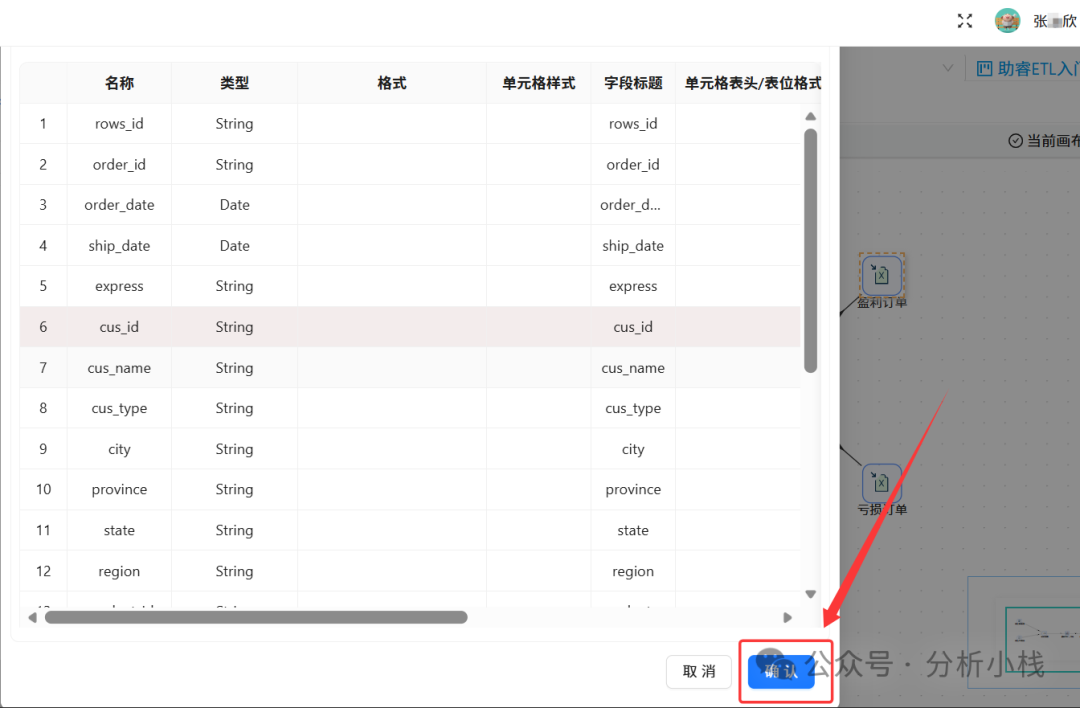Click row number 6
Viewport: 1080px width, 708px height.
pyautogui.click(x=43, y=327)
